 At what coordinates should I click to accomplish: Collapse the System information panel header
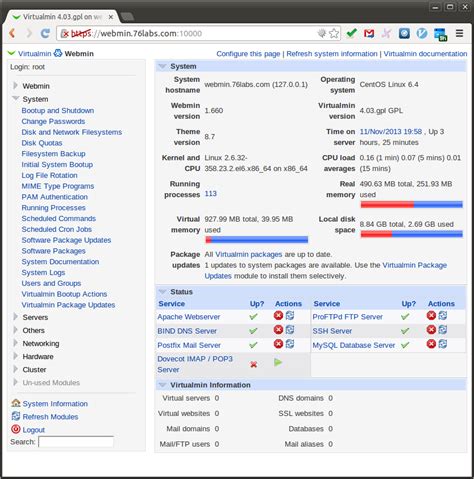coord(162,66)
